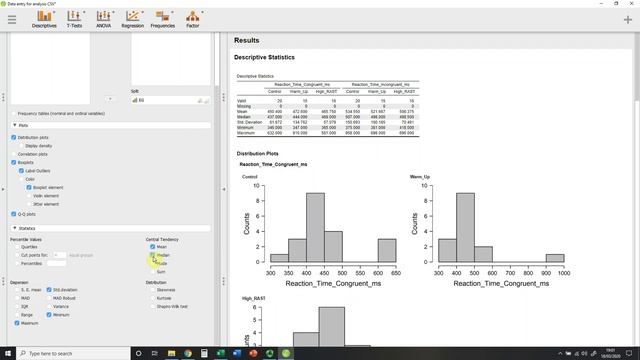This screenshot has height=360, width=640.
Task: Enable Color for boxplots
Action: click(x=22, y=179)
